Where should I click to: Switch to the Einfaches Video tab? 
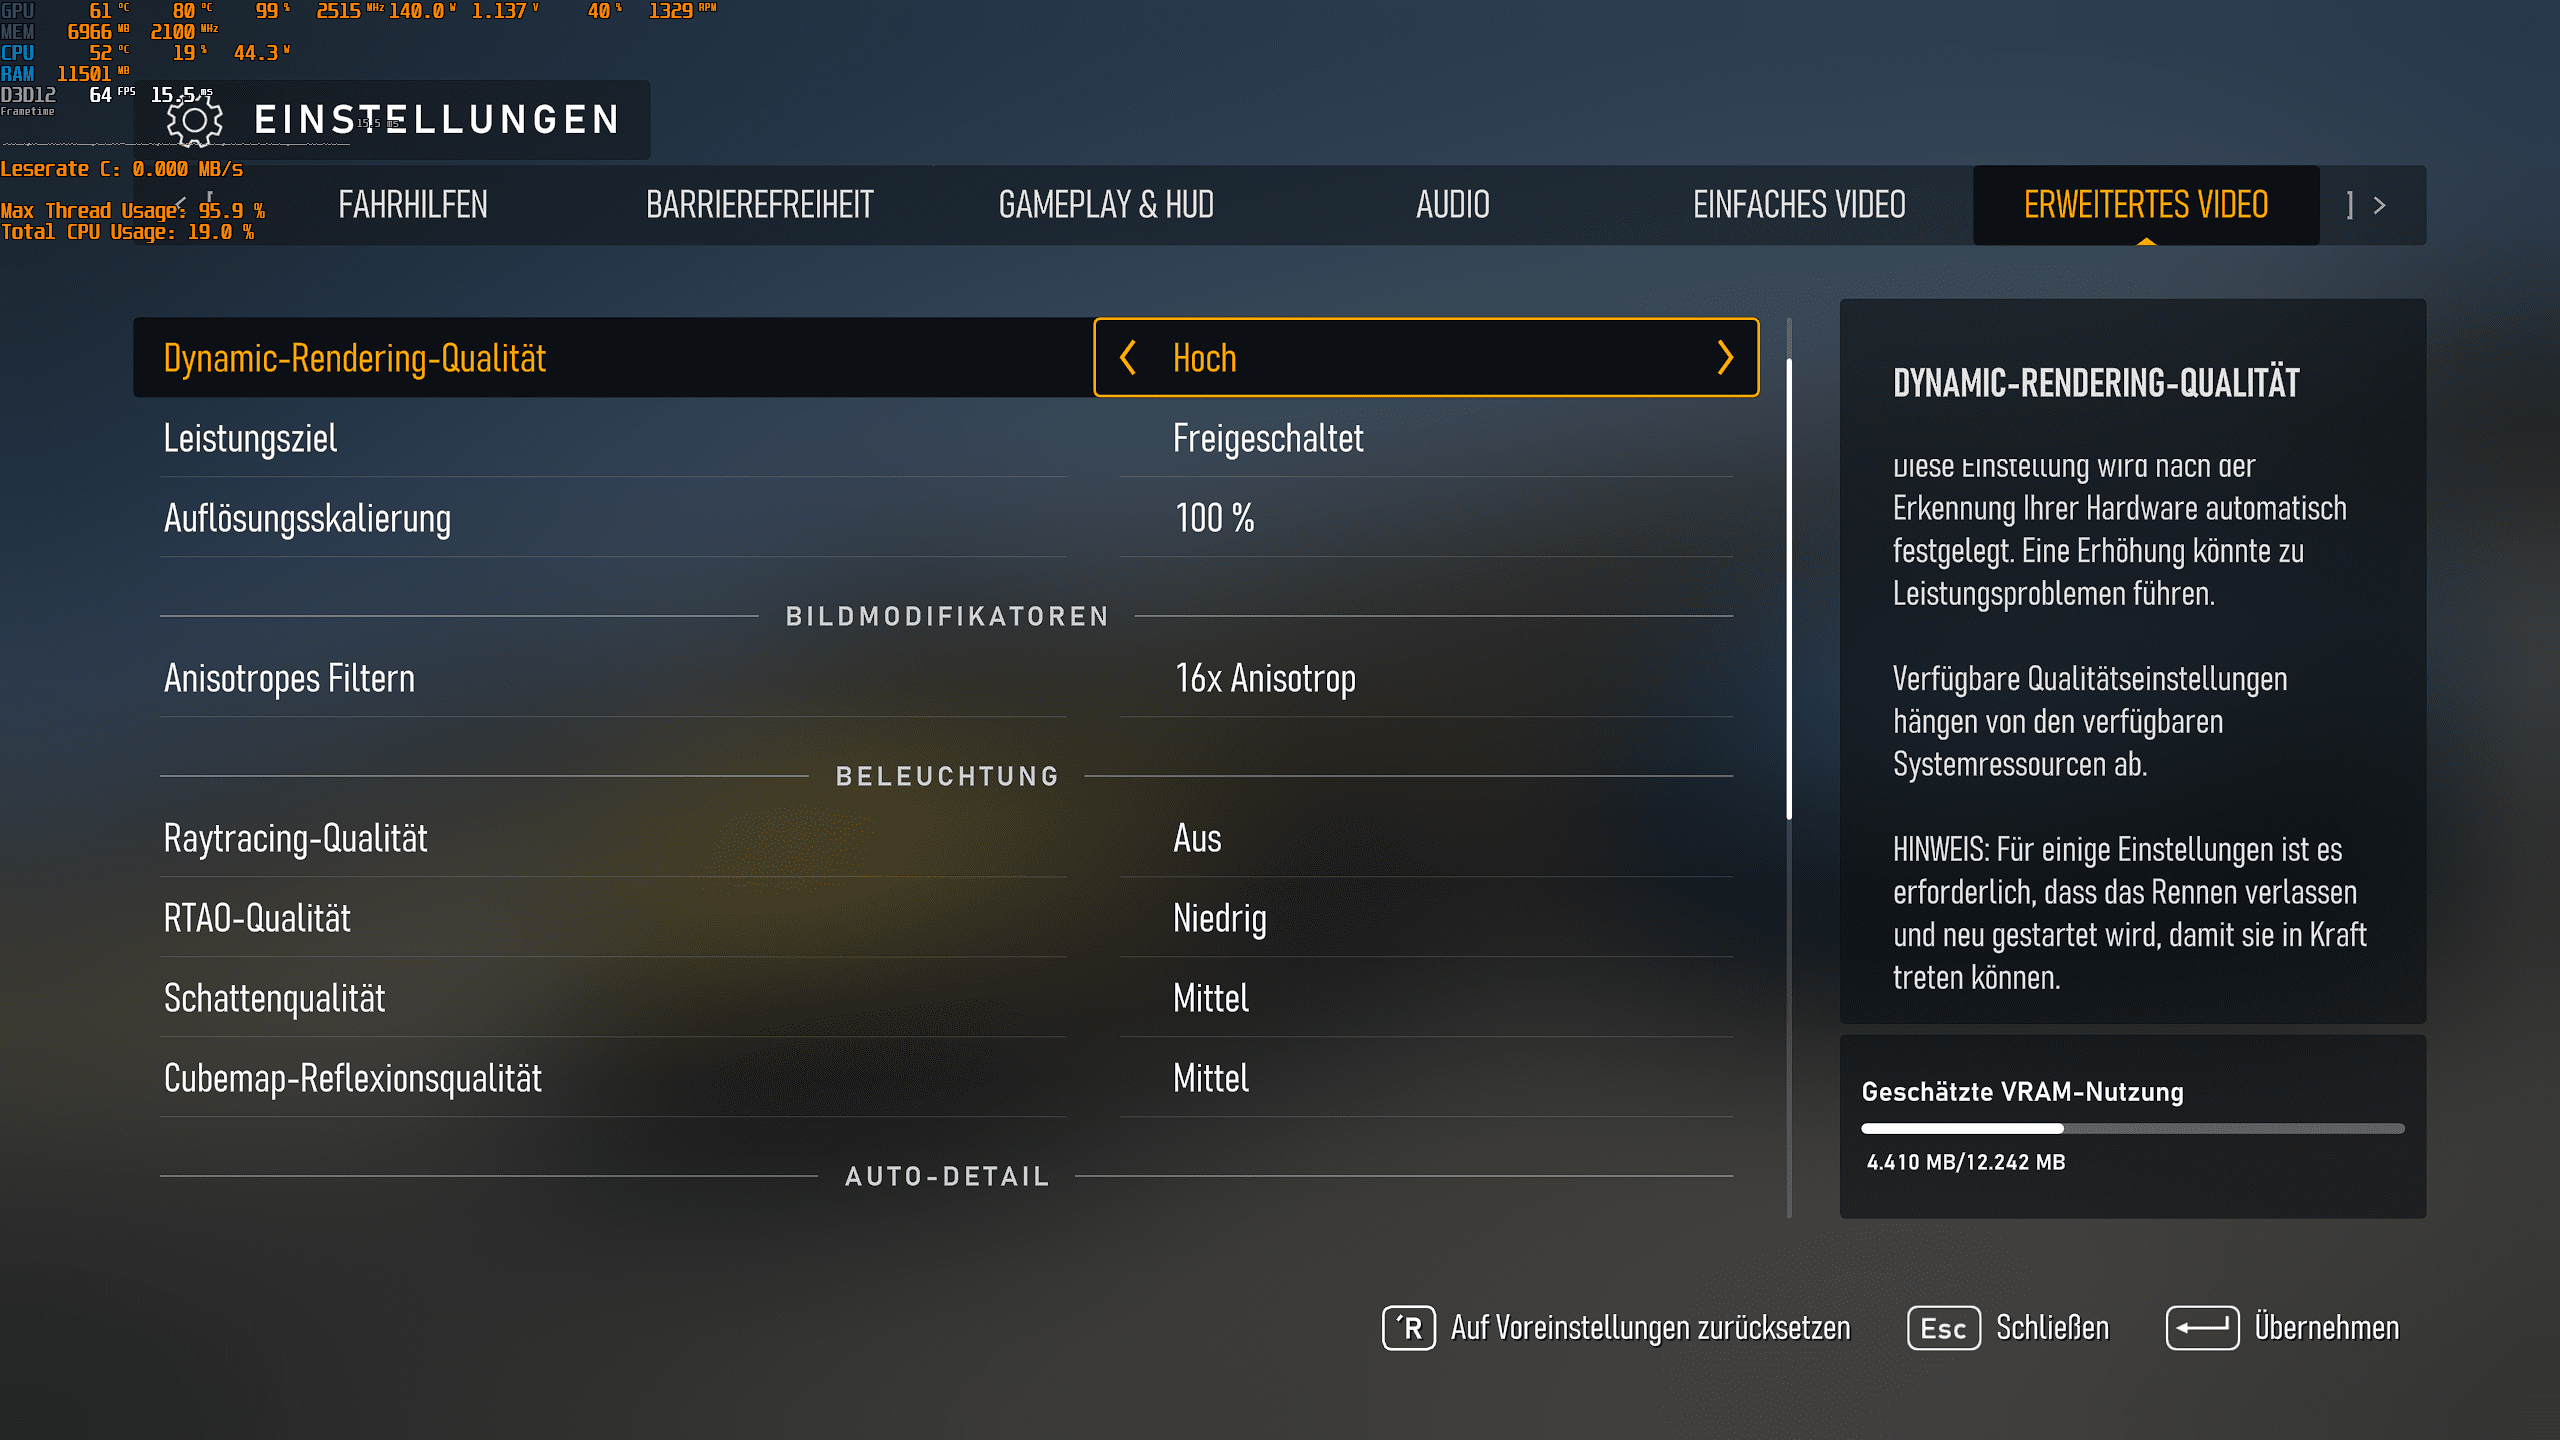click(x=1799, y=205)
